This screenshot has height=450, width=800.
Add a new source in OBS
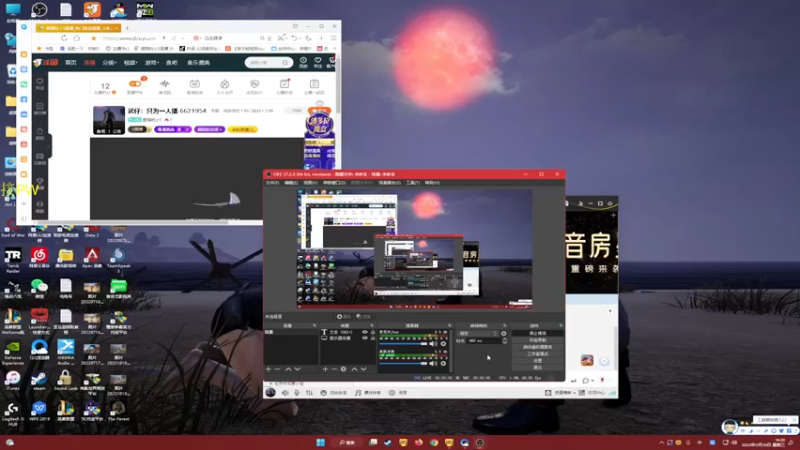(325, 369)
